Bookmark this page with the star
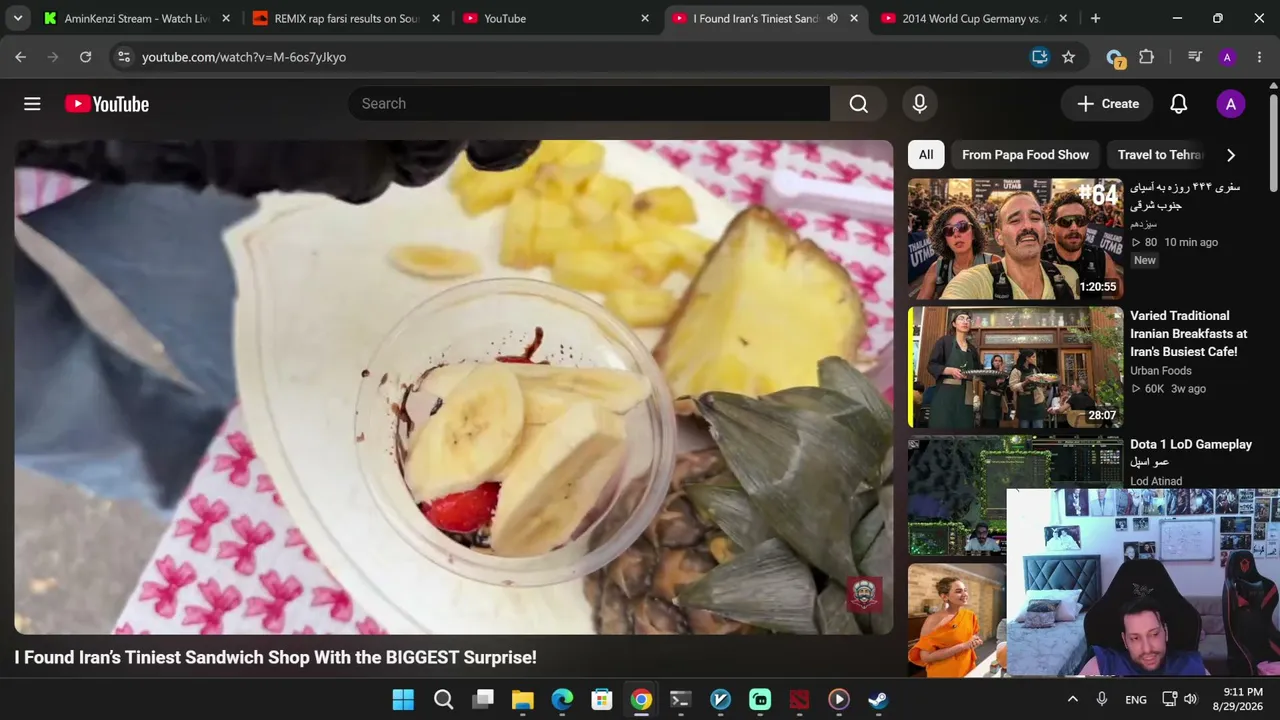 (1068, 57)
